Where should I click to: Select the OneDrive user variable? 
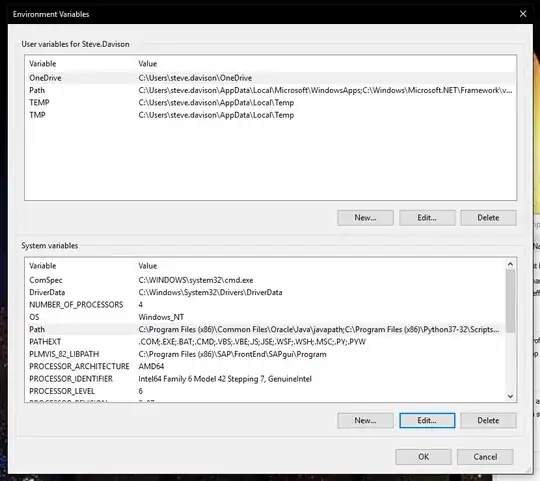(x=270, y=78)
